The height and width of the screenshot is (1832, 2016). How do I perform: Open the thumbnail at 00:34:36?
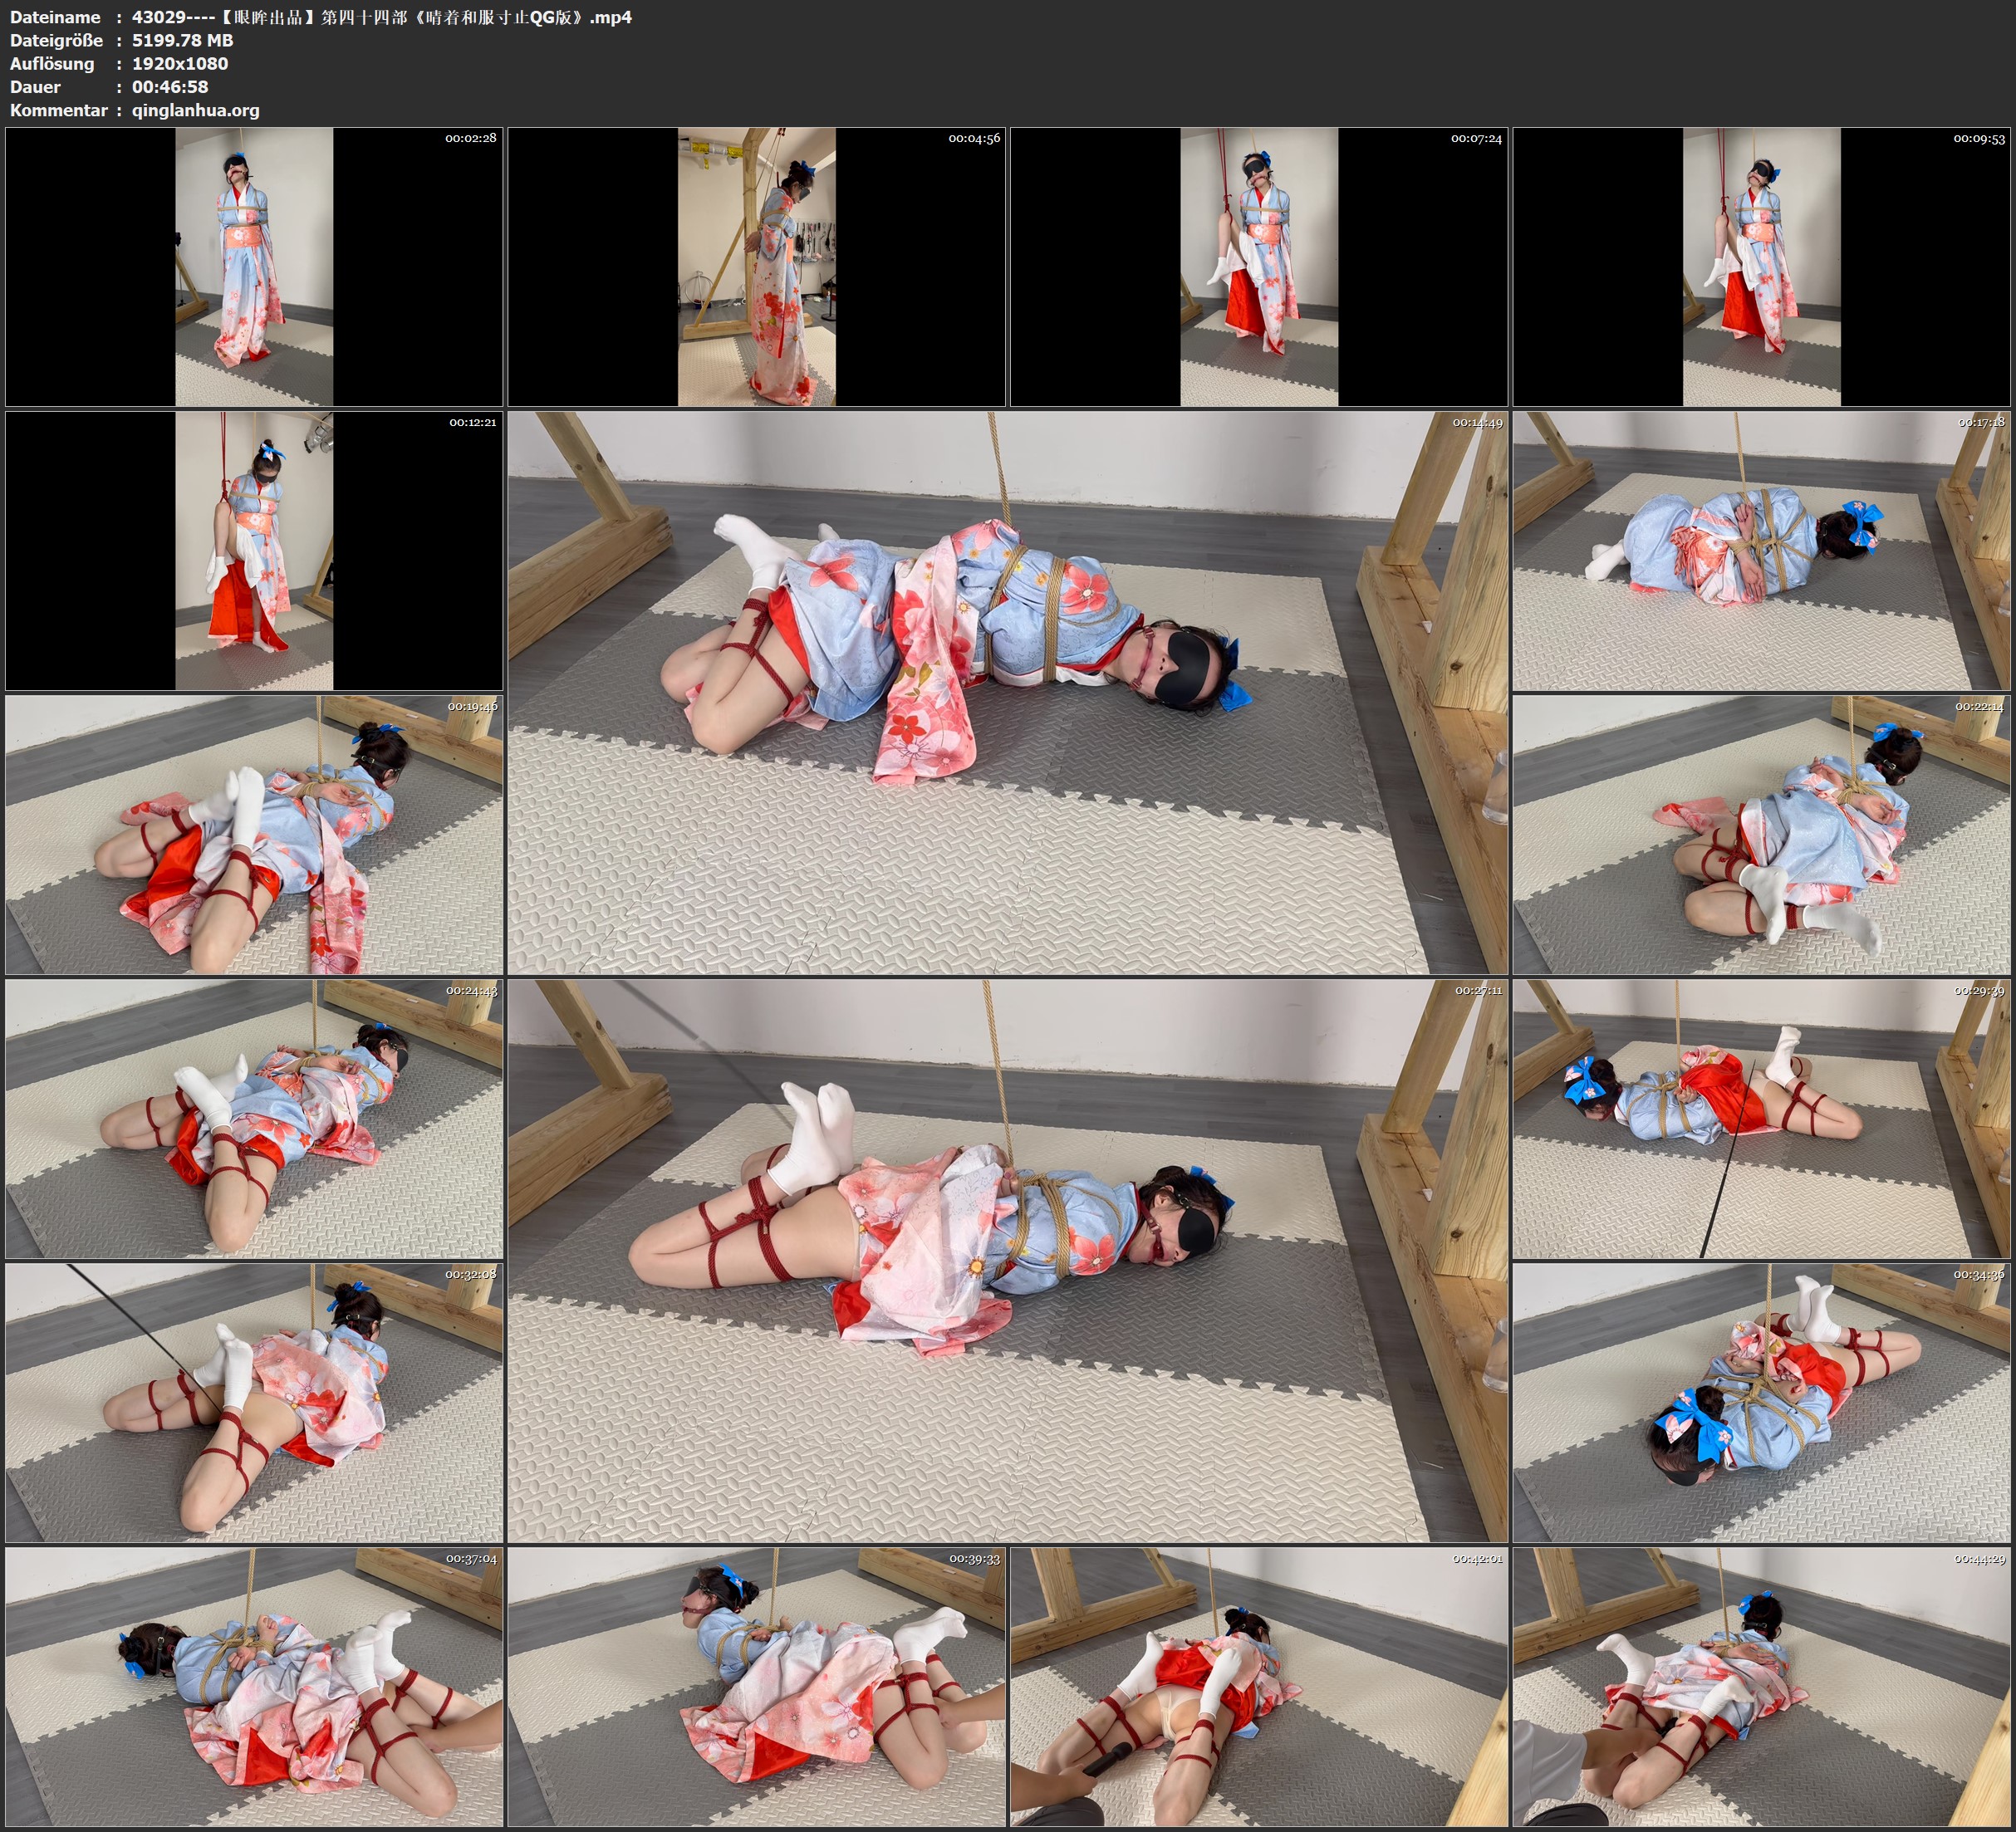click(1761, 1402)
